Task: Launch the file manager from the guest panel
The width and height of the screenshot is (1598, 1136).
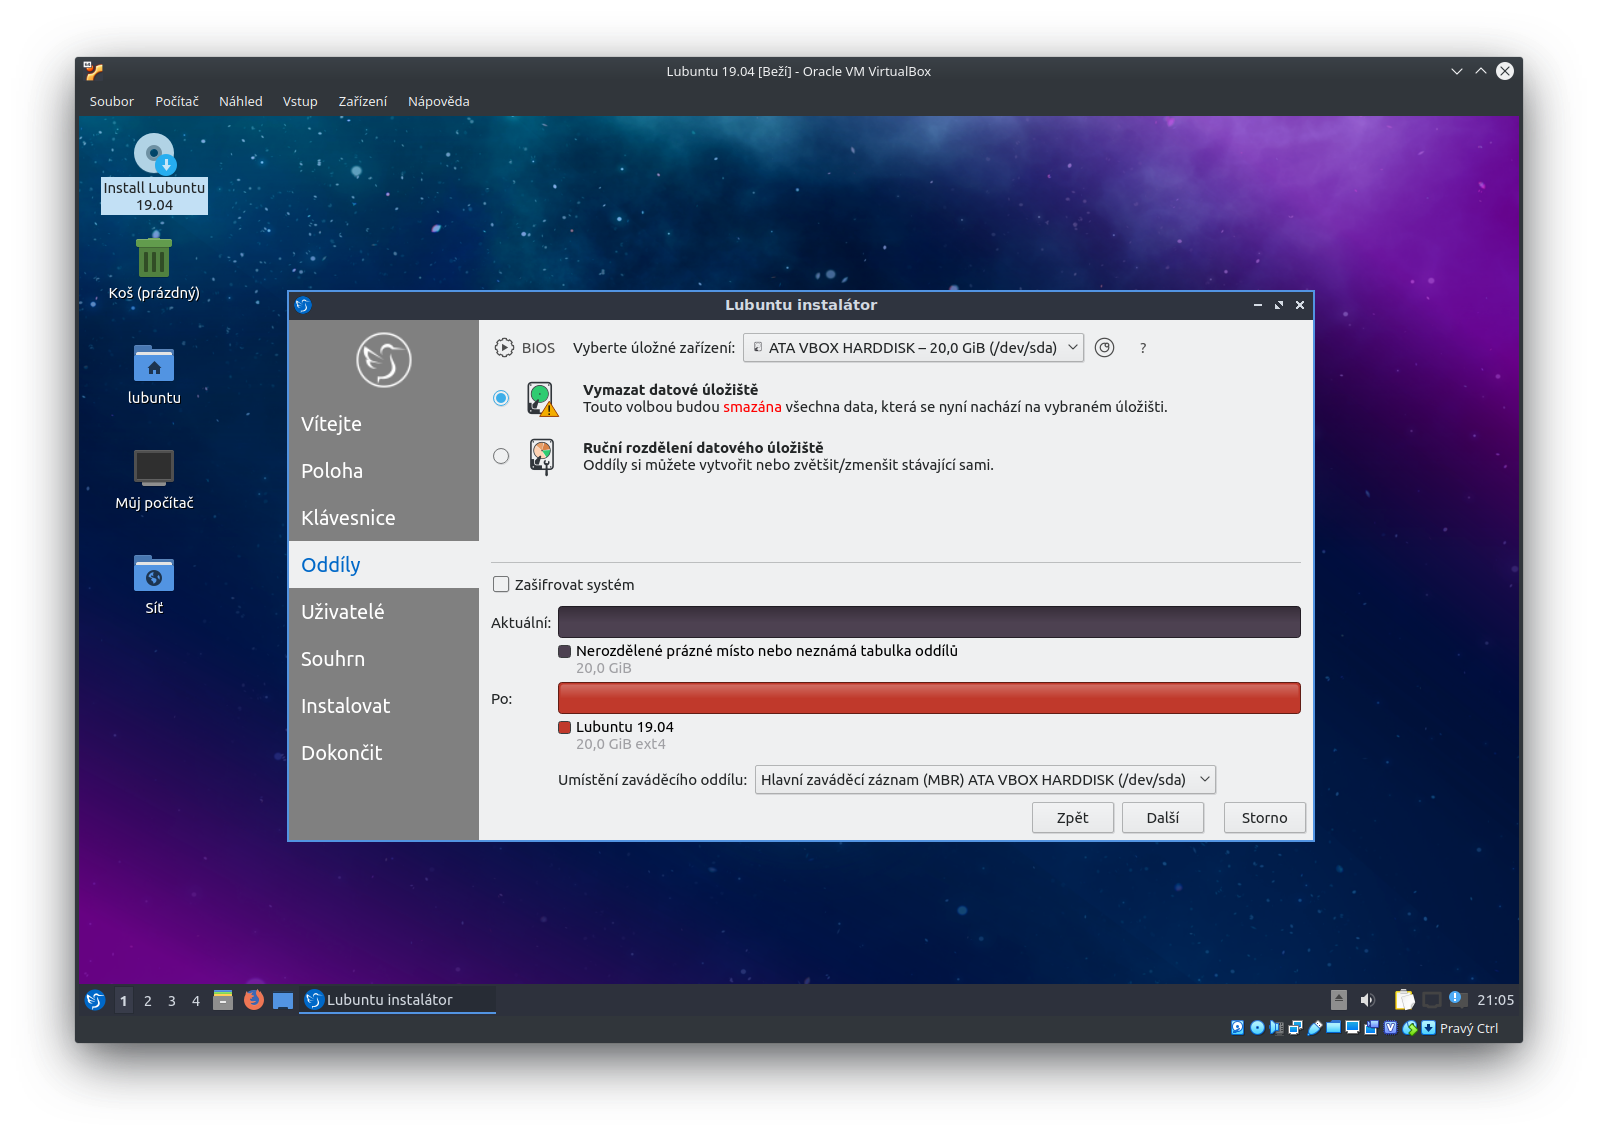Action: [223, 1000]
